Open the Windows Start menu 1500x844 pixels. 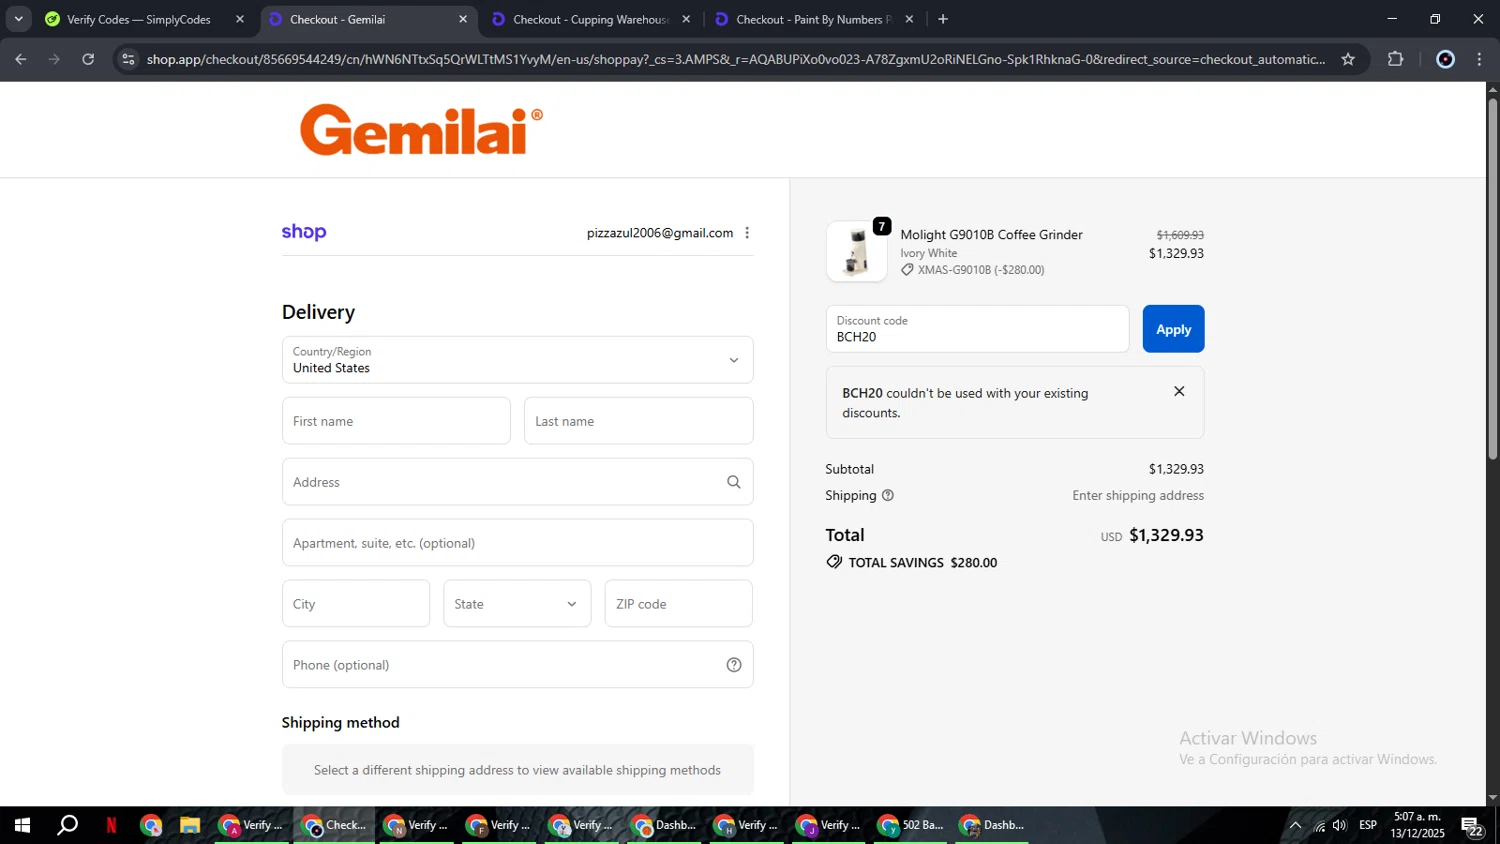(22, 825)
